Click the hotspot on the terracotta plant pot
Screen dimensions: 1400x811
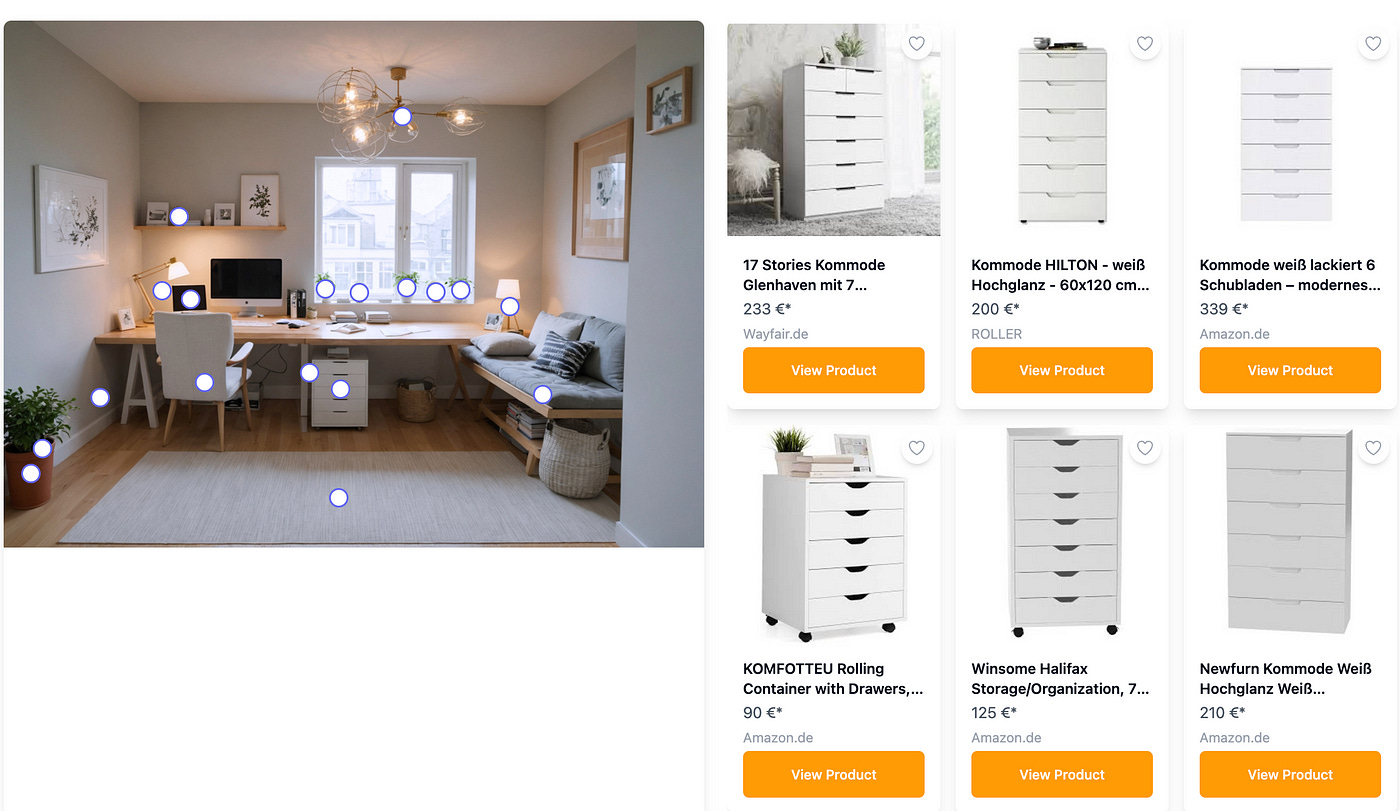[31, 473]
